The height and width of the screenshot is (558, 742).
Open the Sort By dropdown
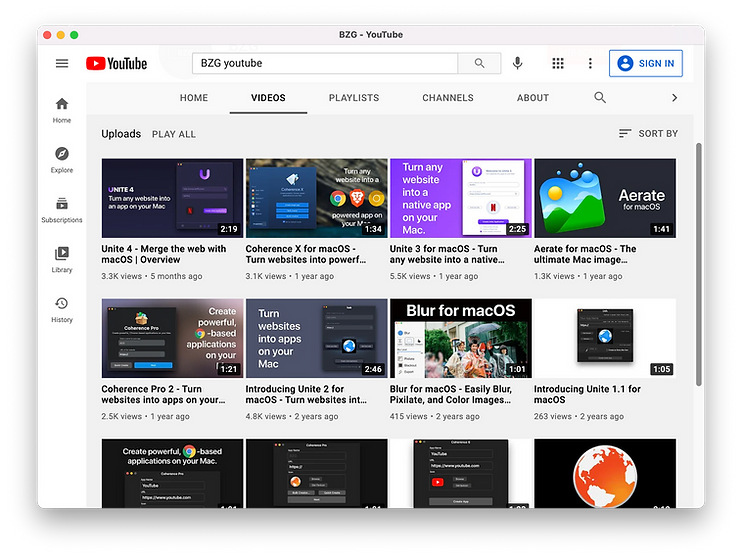[x=648, y=133]
